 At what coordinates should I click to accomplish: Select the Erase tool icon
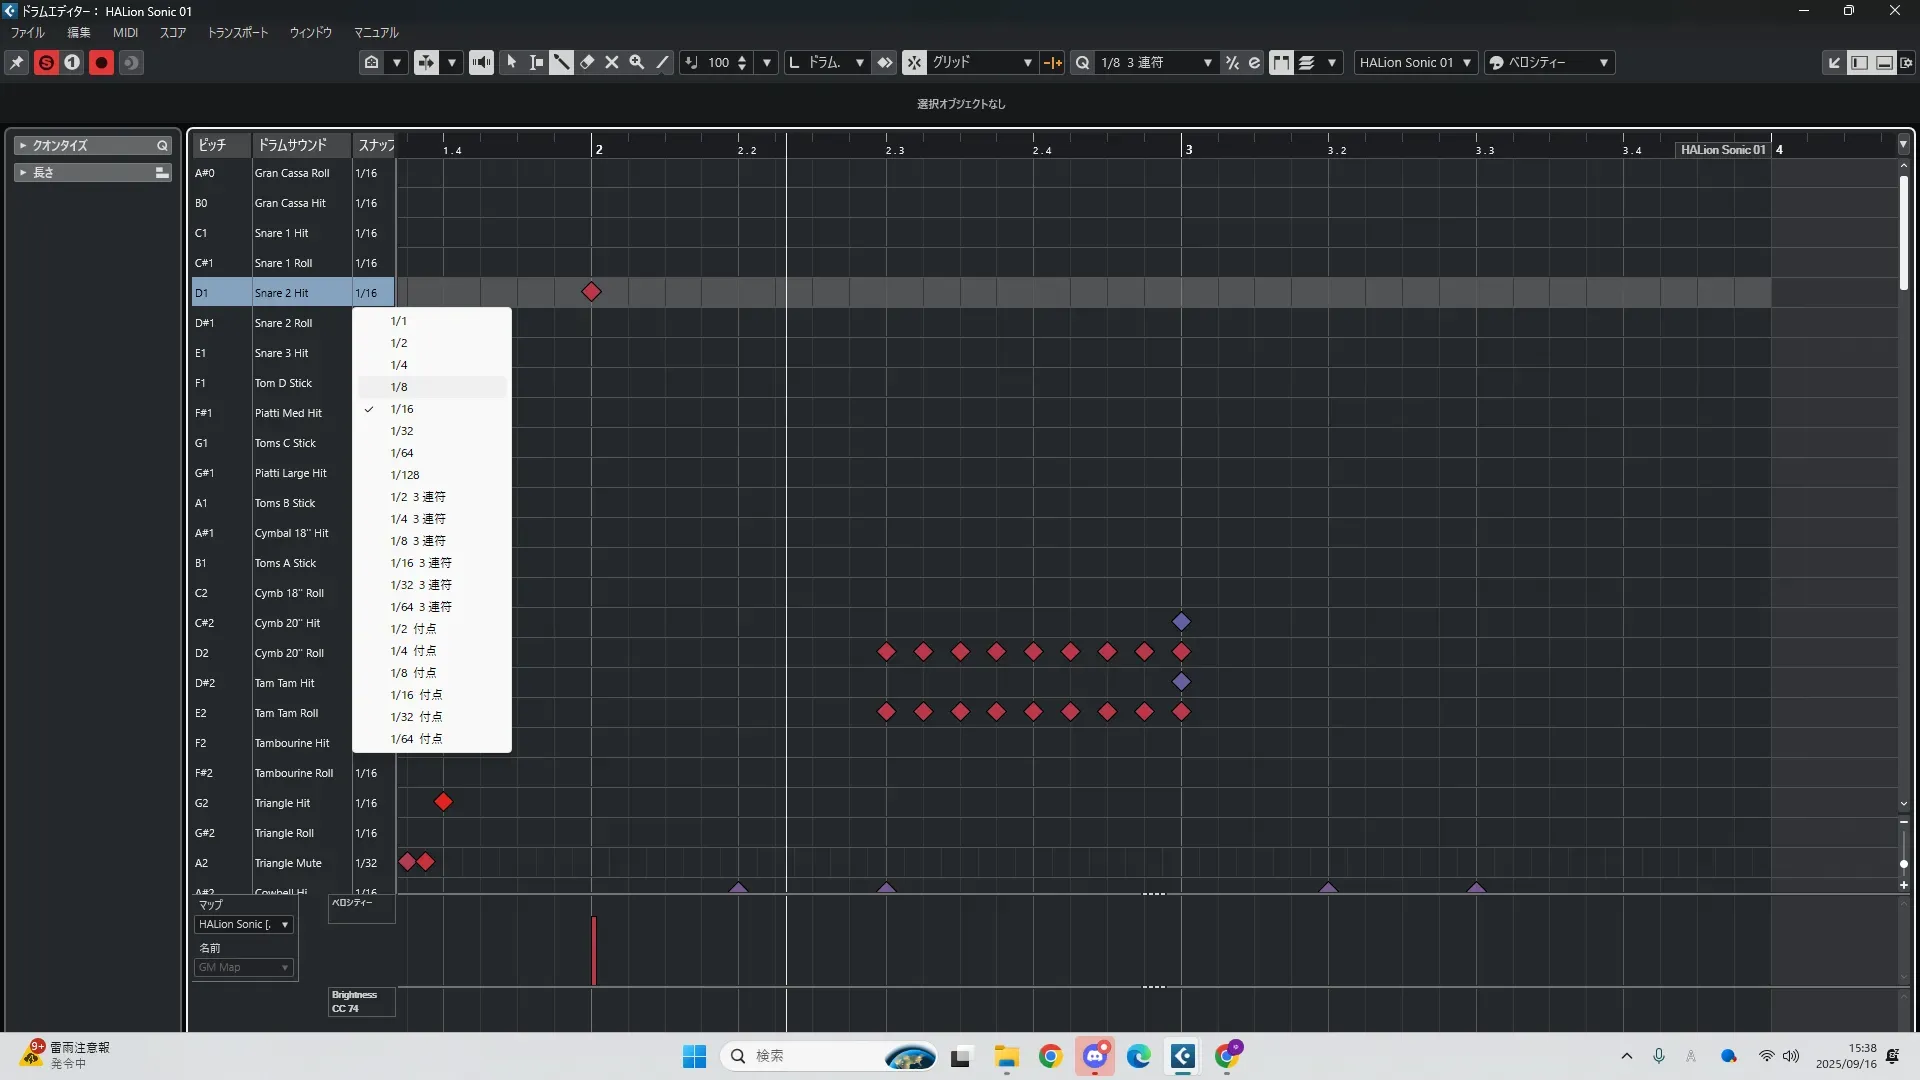pos(587,62)
